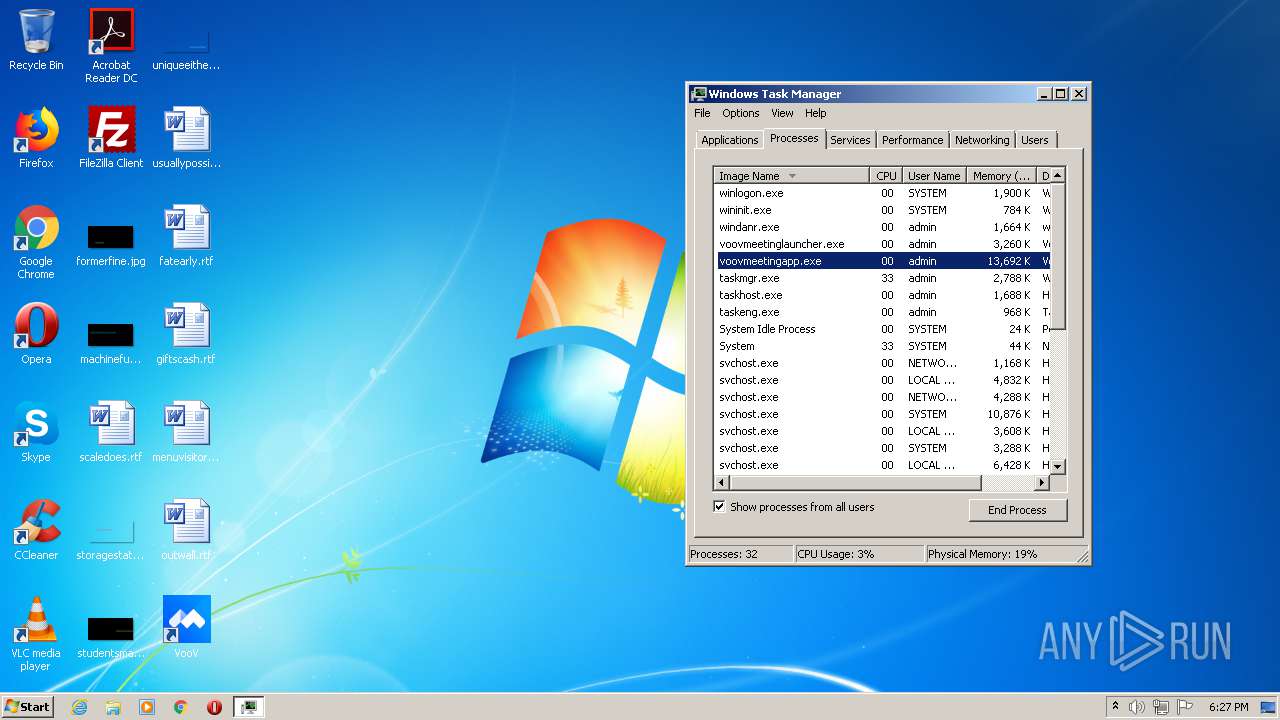This screenshot has width=1280, height=720.
Task: Sort by the CPU column header
Action: [886, 176]
